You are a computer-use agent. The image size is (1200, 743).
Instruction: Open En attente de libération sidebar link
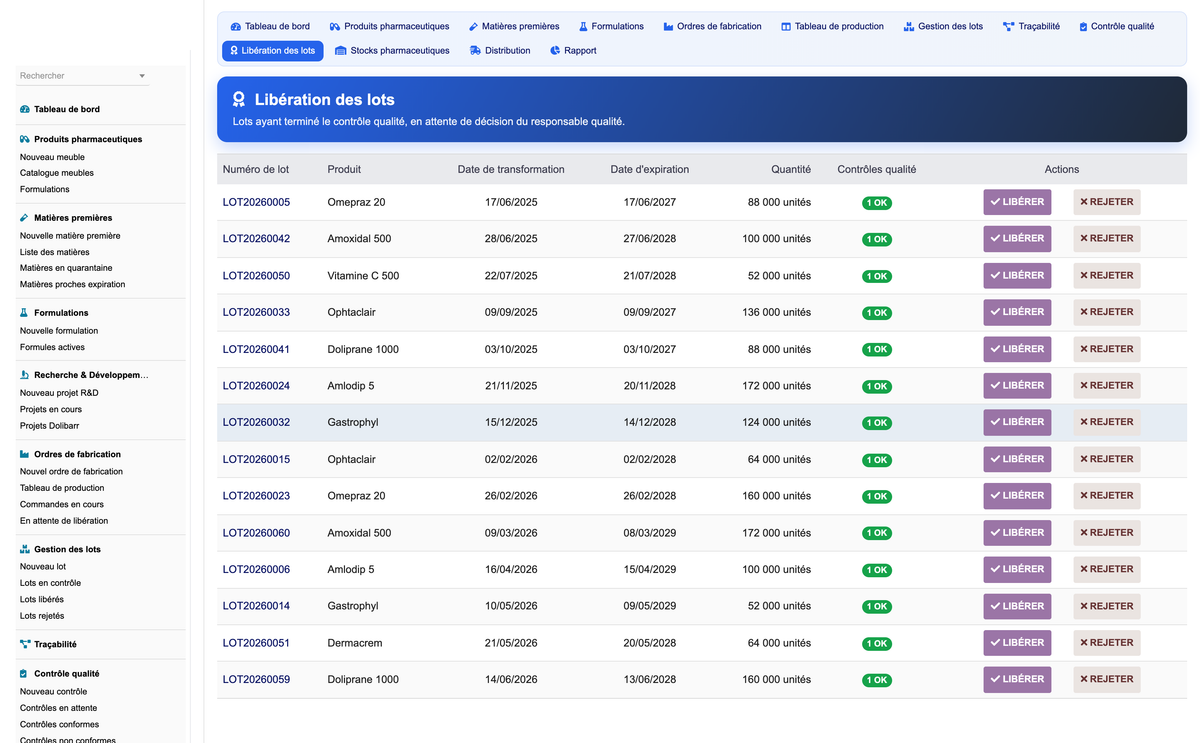(64, 521)
